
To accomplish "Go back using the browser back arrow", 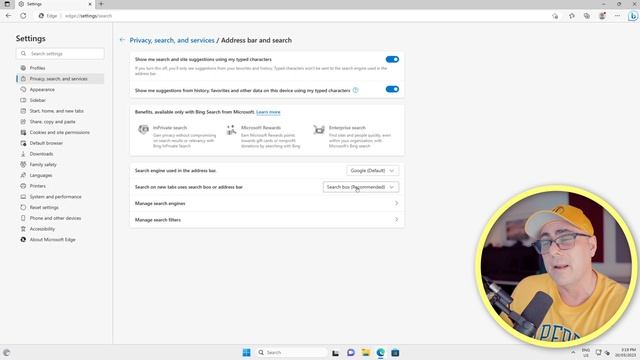I will pyautogui.click(x=9, y=16).
